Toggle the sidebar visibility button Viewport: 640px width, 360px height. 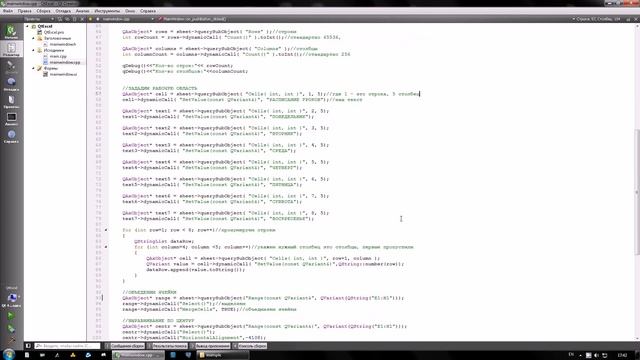pyautogui.click(x=28, y=346)
